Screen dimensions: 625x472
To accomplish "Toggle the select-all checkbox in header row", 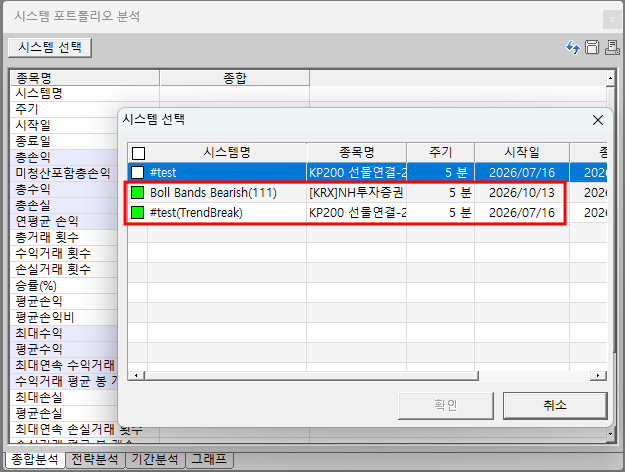I will click(138, 153).
